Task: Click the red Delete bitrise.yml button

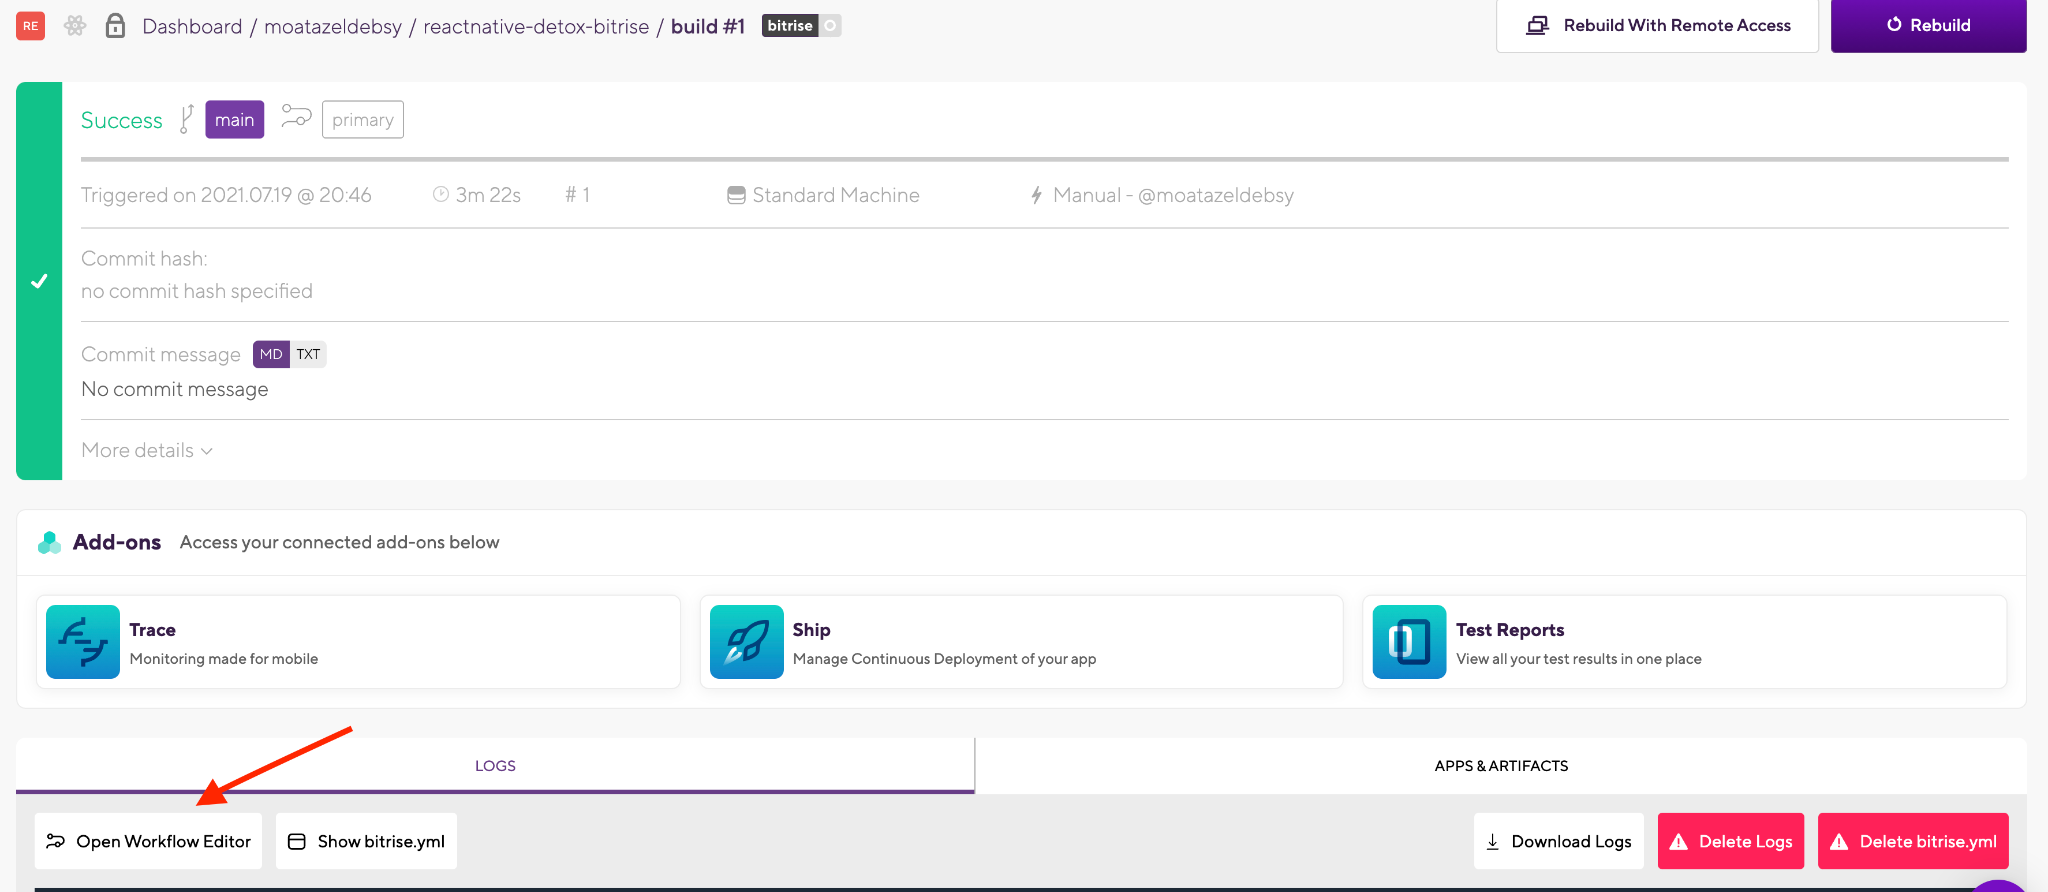Action: click(1913, 841)
